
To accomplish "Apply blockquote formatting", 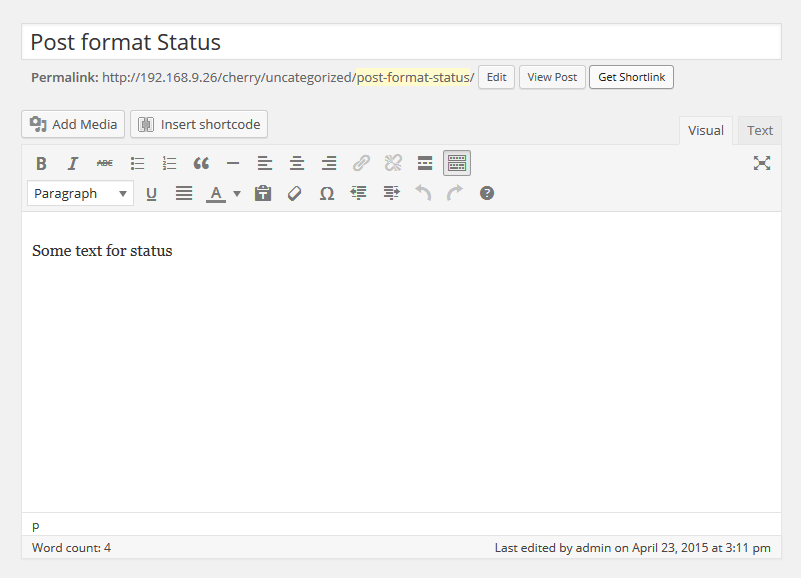I will point(201,162).
